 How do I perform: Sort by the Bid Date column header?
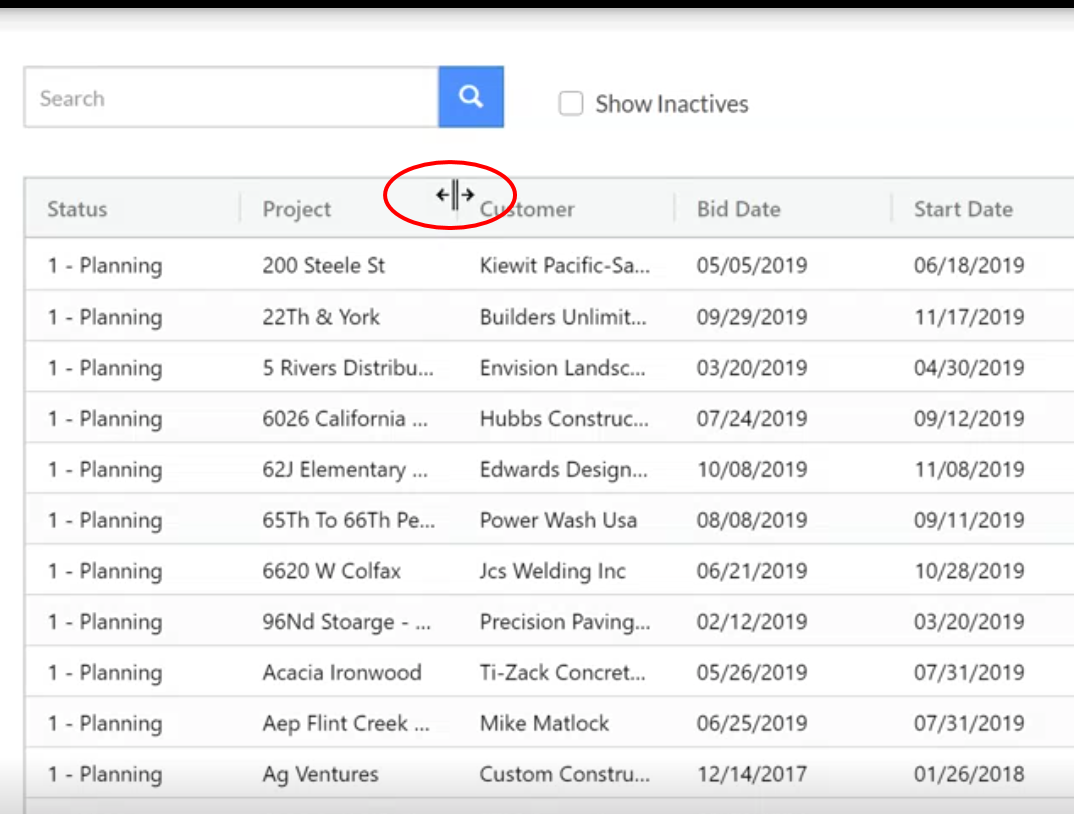pyautogui.click(x=738, y=209)
